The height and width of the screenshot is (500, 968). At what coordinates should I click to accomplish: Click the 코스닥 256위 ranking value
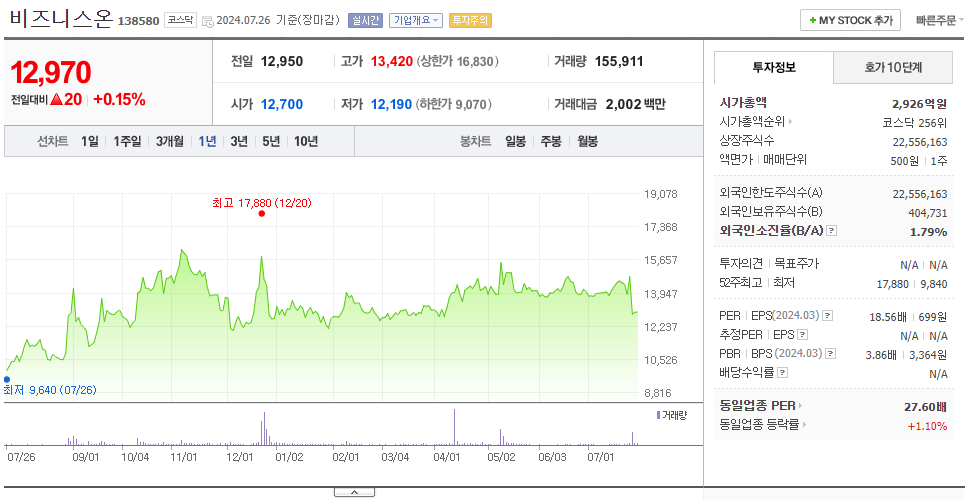tap(915, 122)
